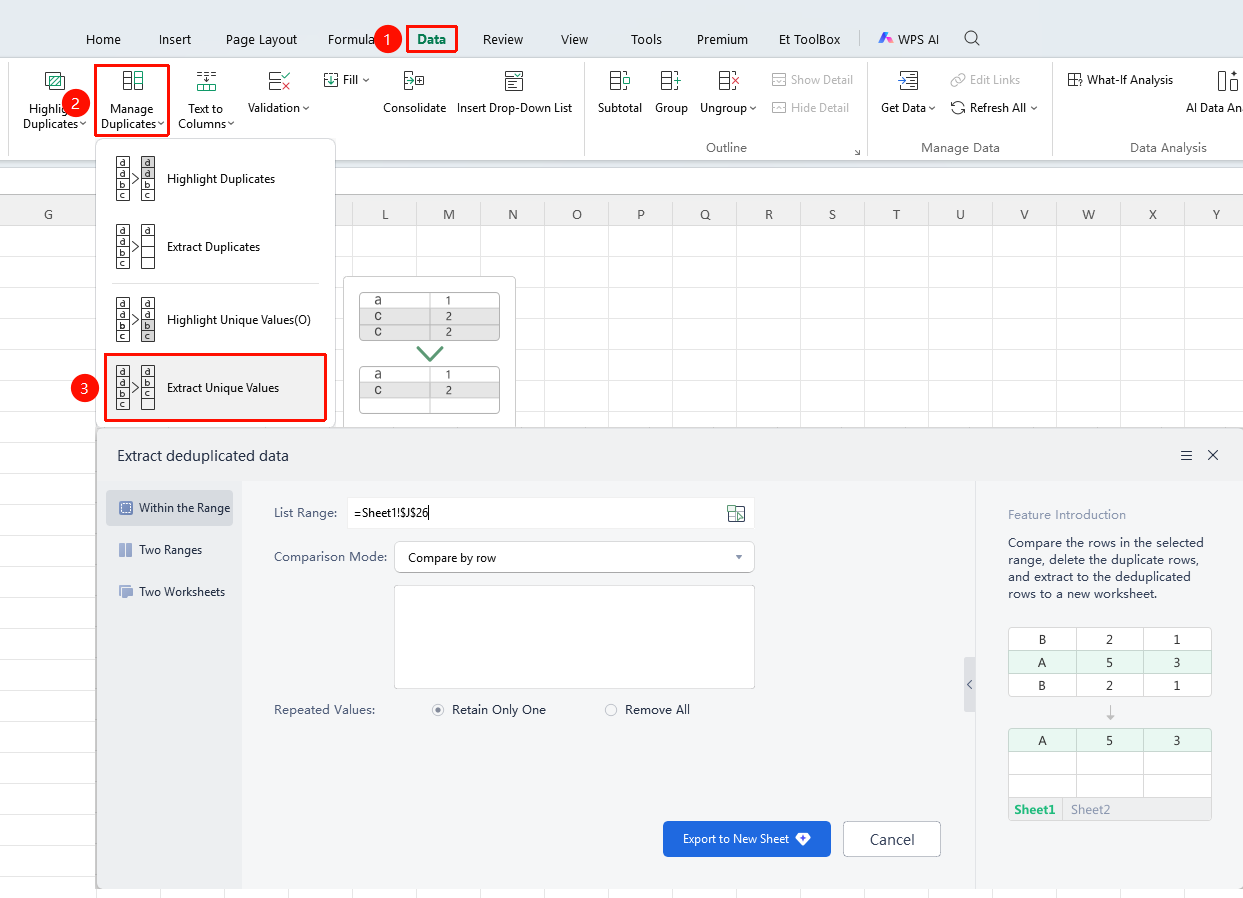Switch to the Home tab
Viewport: 1243px width, 898px height.
point(103,40)
